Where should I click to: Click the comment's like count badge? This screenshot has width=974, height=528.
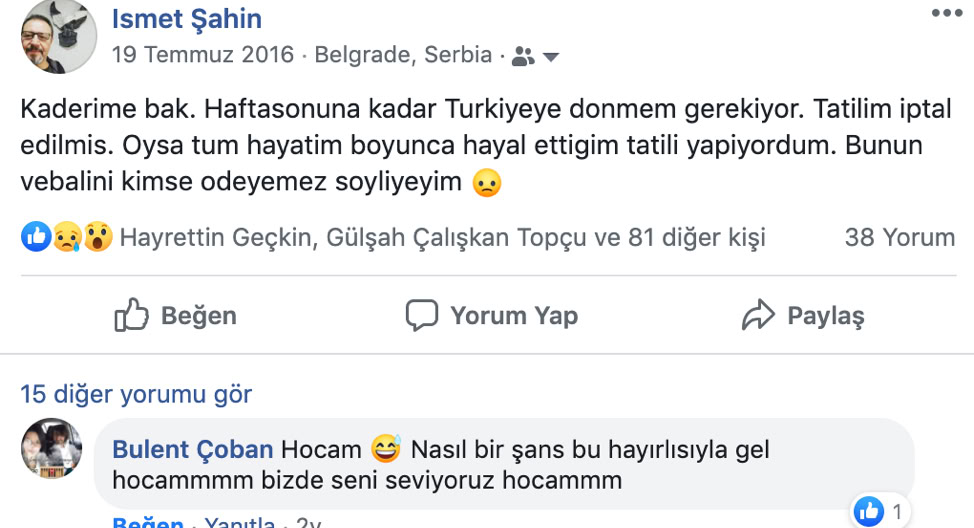click(x=880, y=511)
